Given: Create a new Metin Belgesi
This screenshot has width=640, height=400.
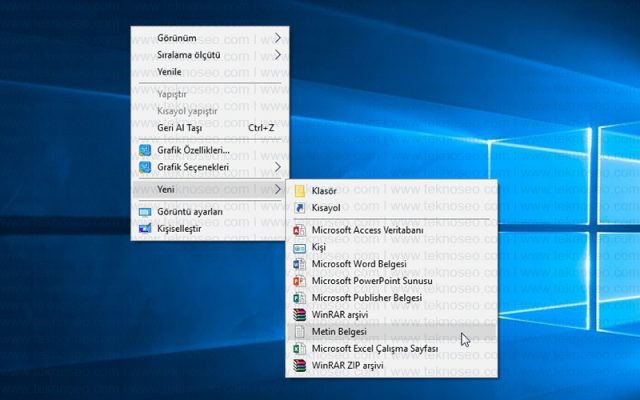Looking at the screenshot, I should (x=391, y=331).
